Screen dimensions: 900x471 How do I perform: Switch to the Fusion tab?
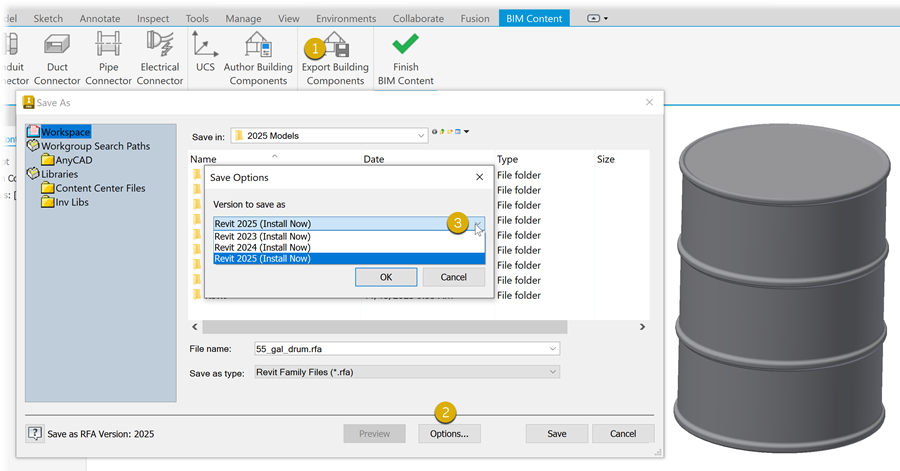pyautogui.click(x=475, y=18)
